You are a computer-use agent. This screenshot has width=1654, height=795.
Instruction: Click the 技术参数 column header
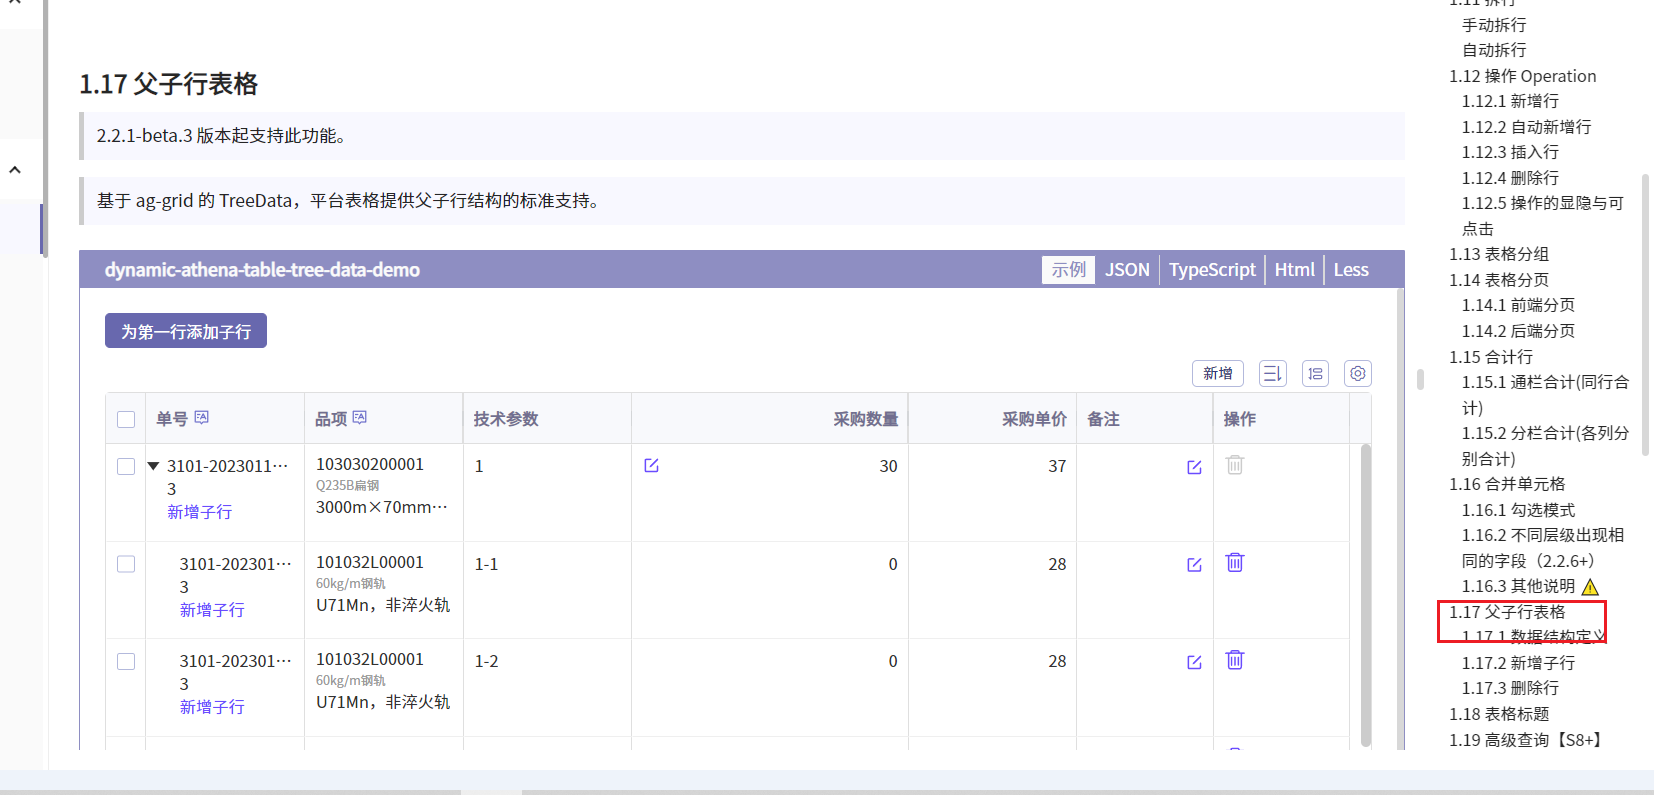pos(547,419)
